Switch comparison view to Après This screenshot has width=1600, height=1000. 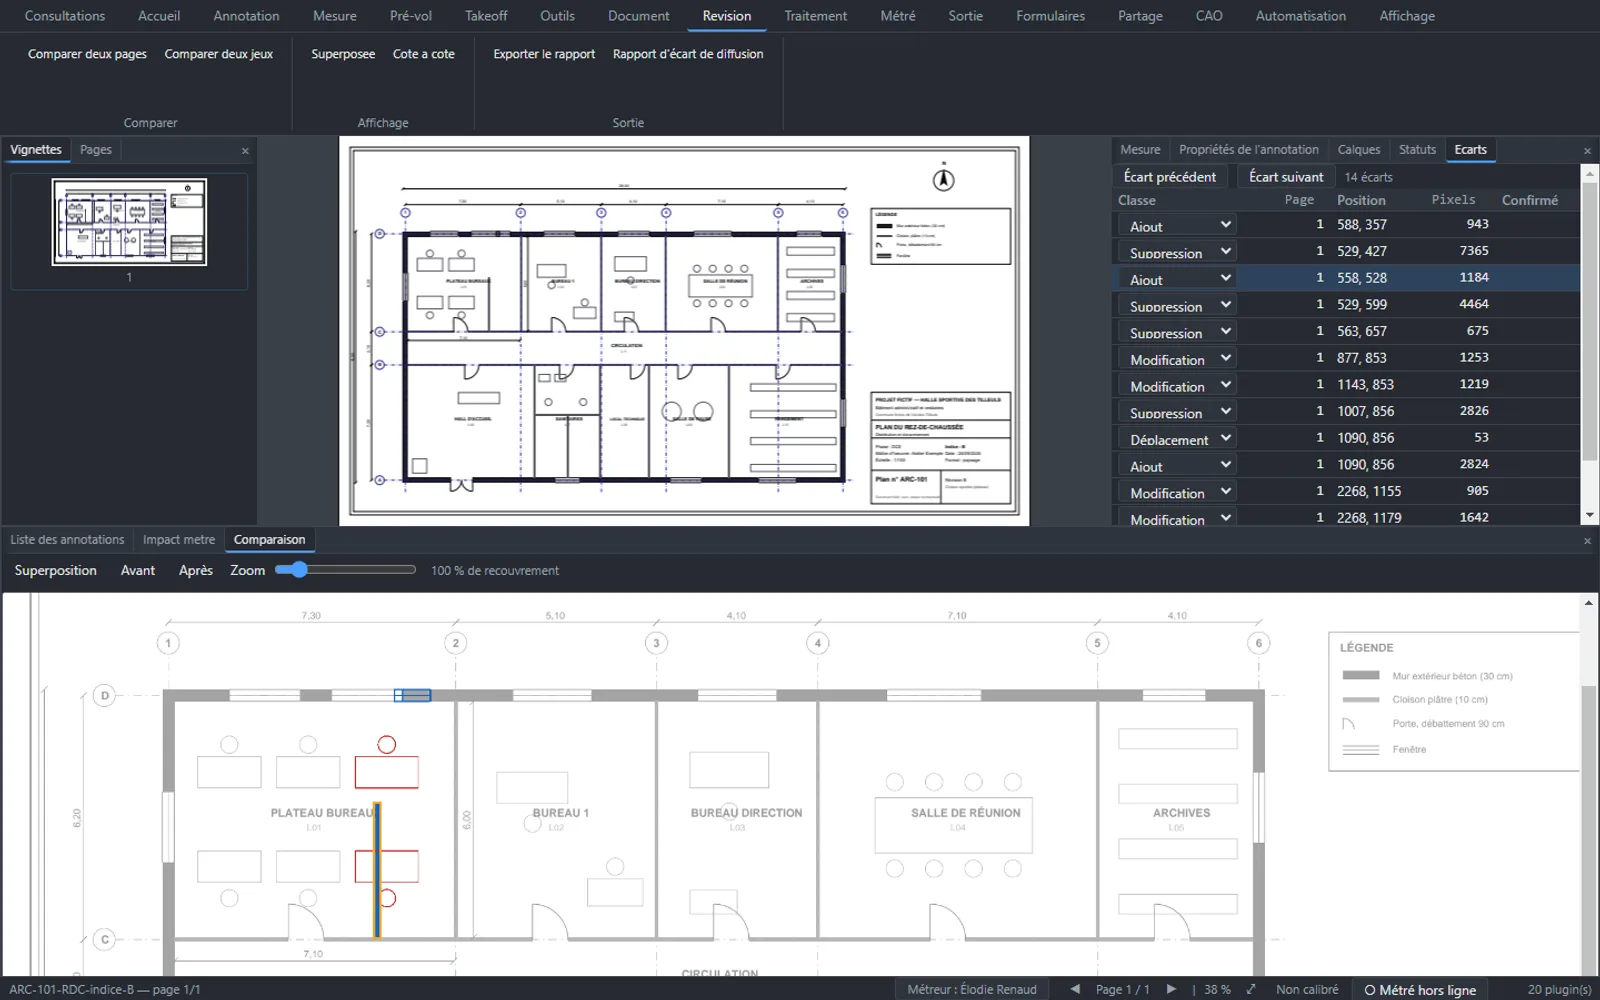(196, 570)
